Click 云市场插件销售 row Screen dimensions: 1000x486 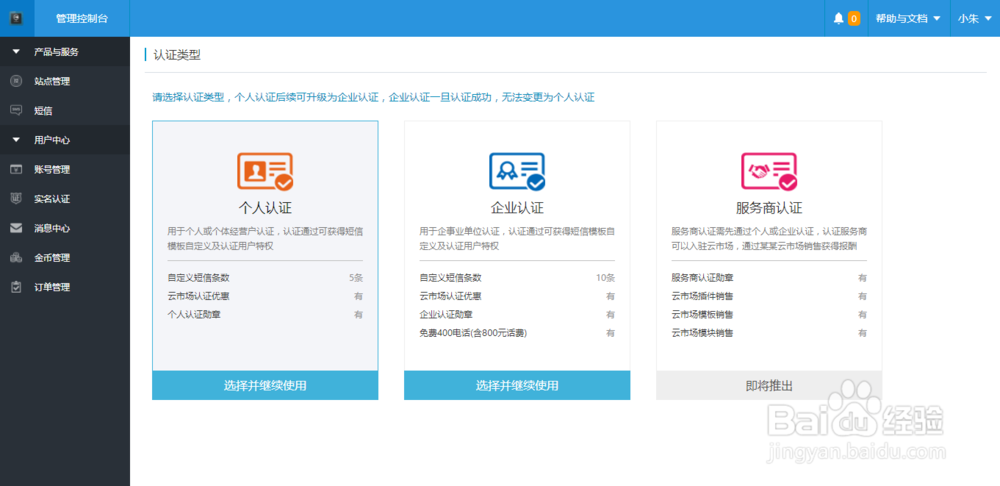[x=769, y=297]
